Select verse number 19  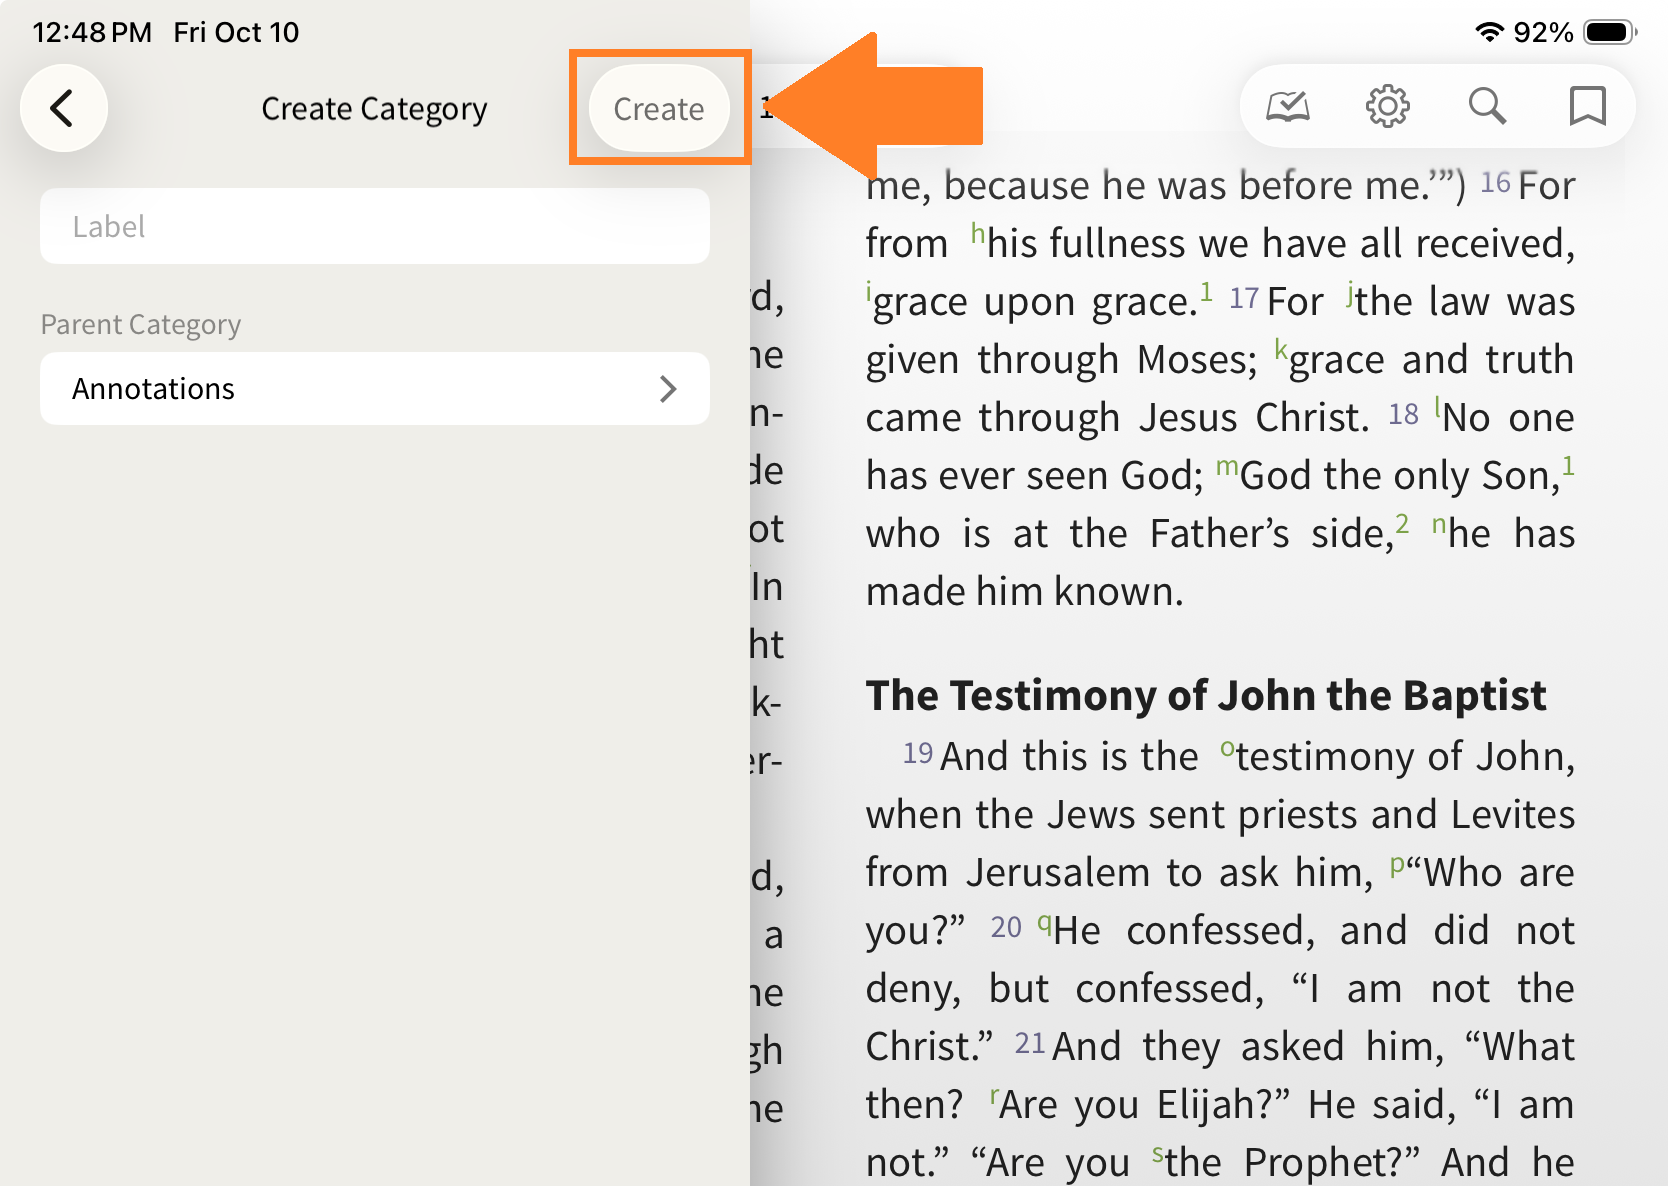917,753
